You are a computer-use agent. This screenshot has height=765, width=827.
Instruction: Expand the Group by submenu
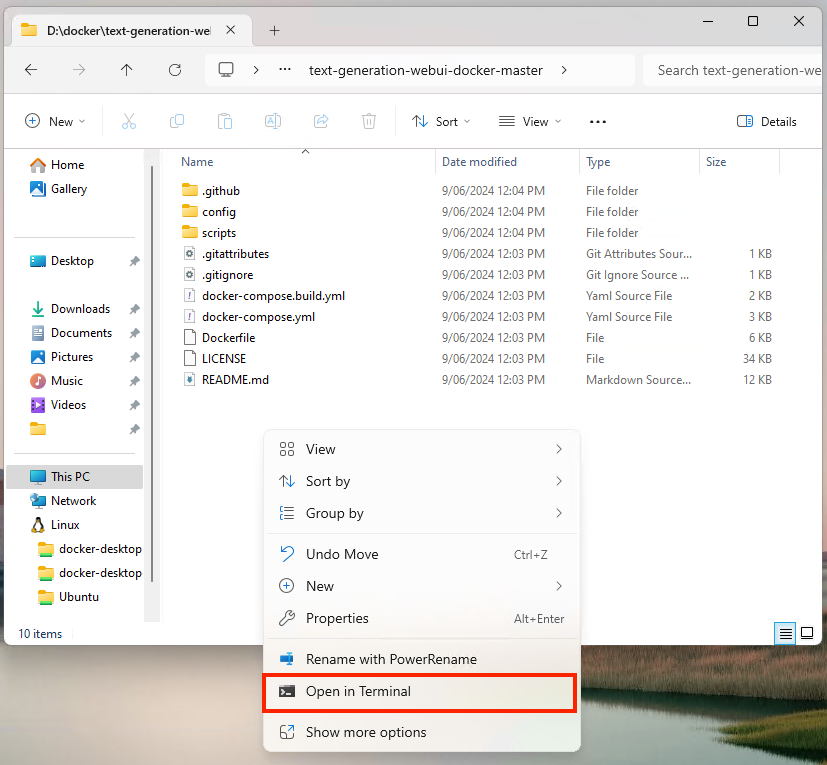421,513
